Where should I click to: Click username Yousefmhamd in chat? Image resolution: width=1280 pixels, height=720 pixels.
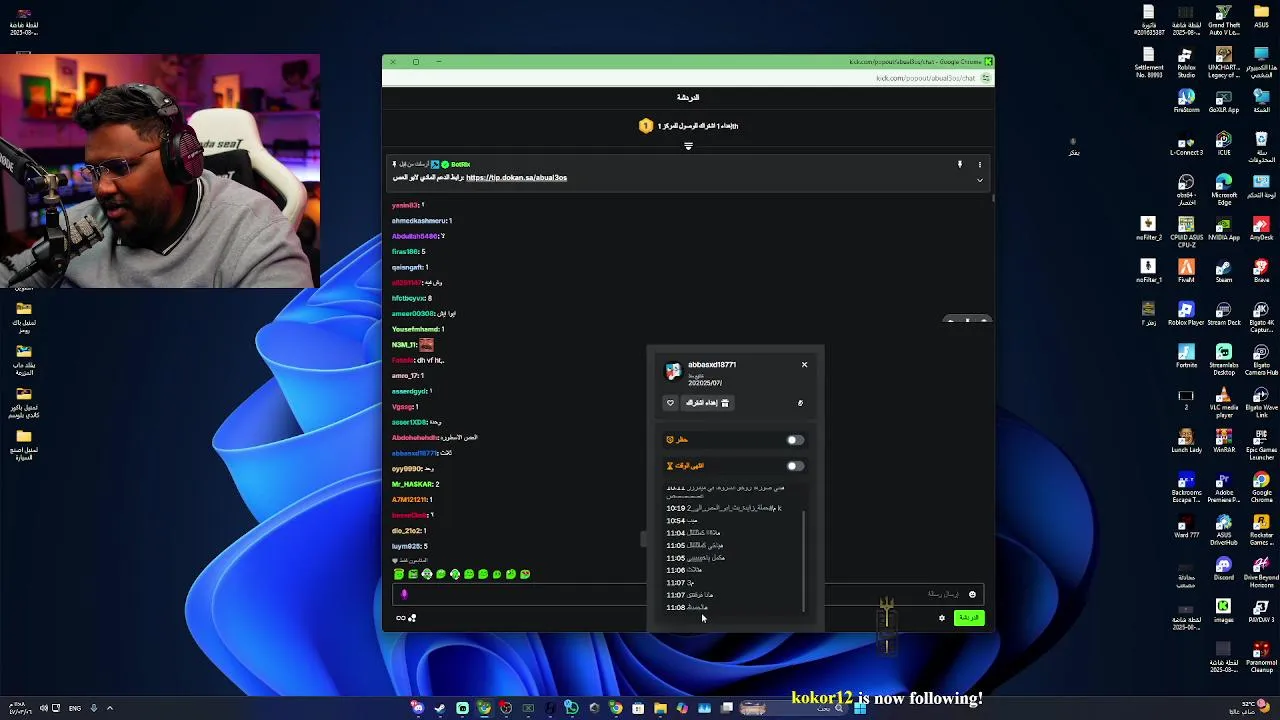pos(415,329)
